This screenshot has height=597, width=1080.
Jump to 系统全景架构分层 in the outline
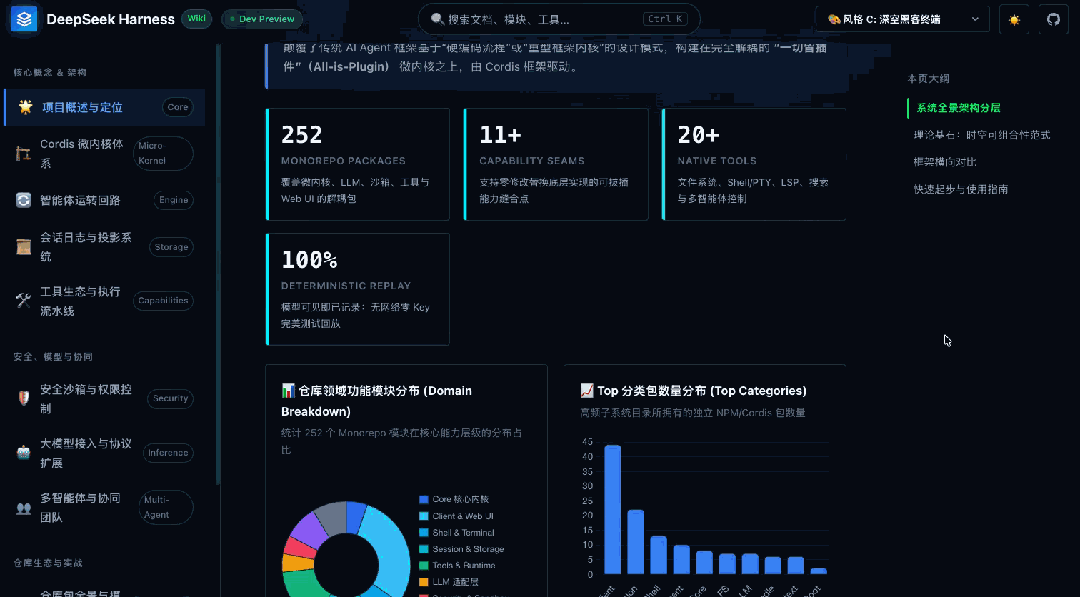[958, 107]
